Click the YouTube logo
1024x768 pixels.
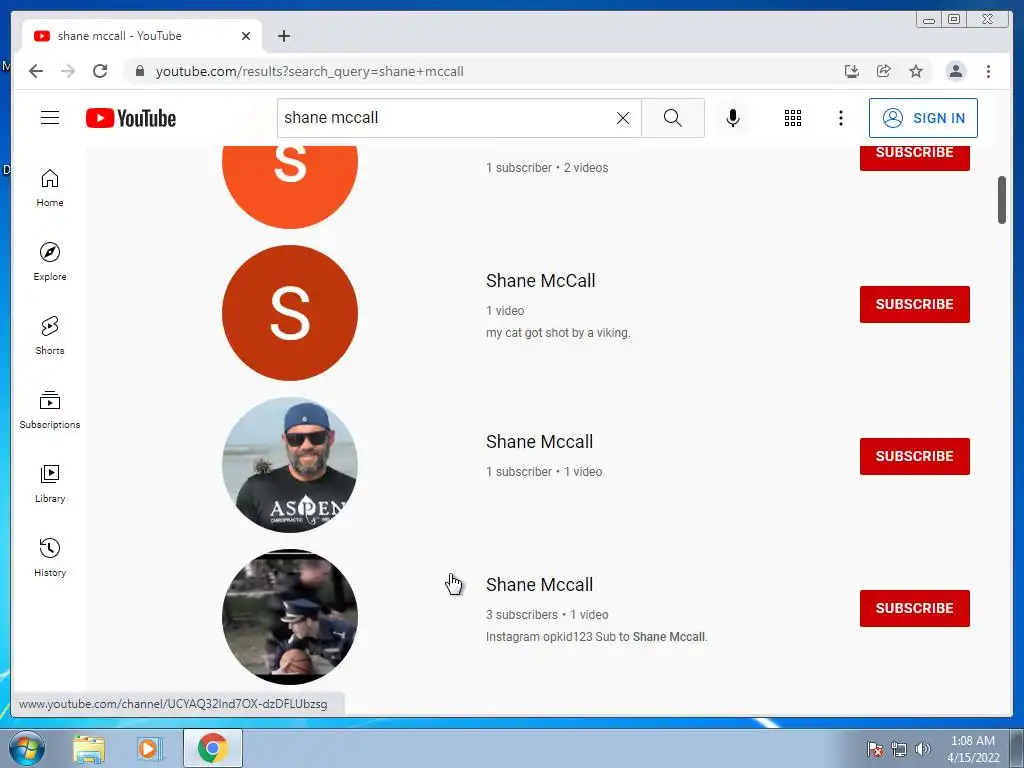(131, 118)
